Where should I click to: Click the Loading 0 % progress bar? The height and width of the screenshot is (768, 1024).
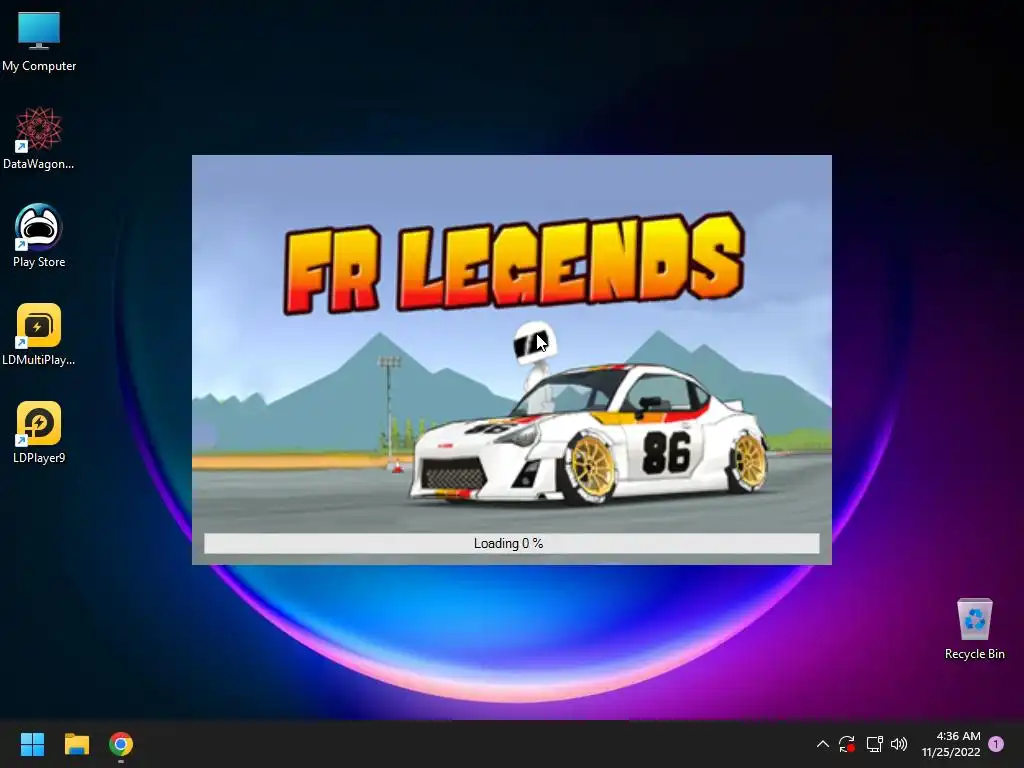tap(511, 543)
